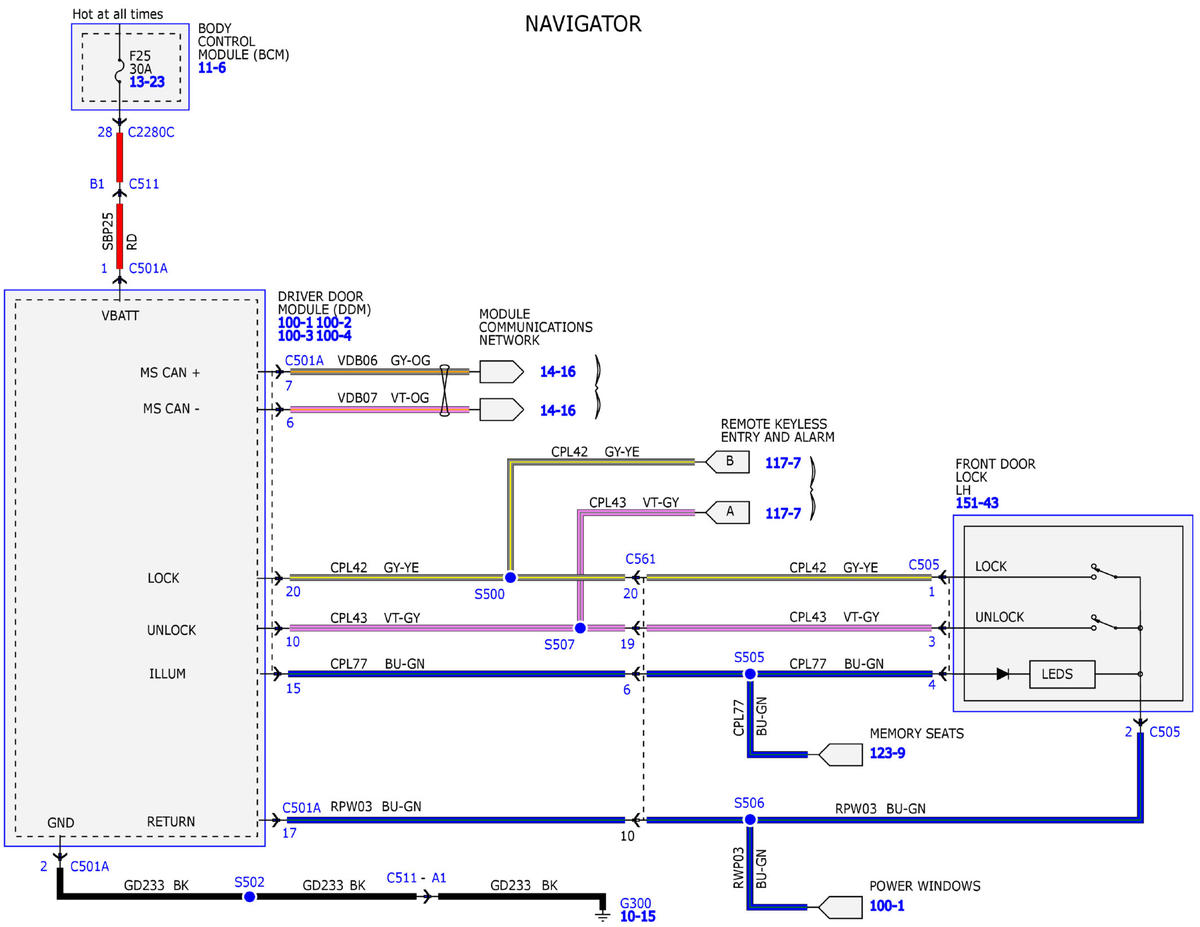Open the 11-6 Body Control Module reference

[x=213, y=69]
